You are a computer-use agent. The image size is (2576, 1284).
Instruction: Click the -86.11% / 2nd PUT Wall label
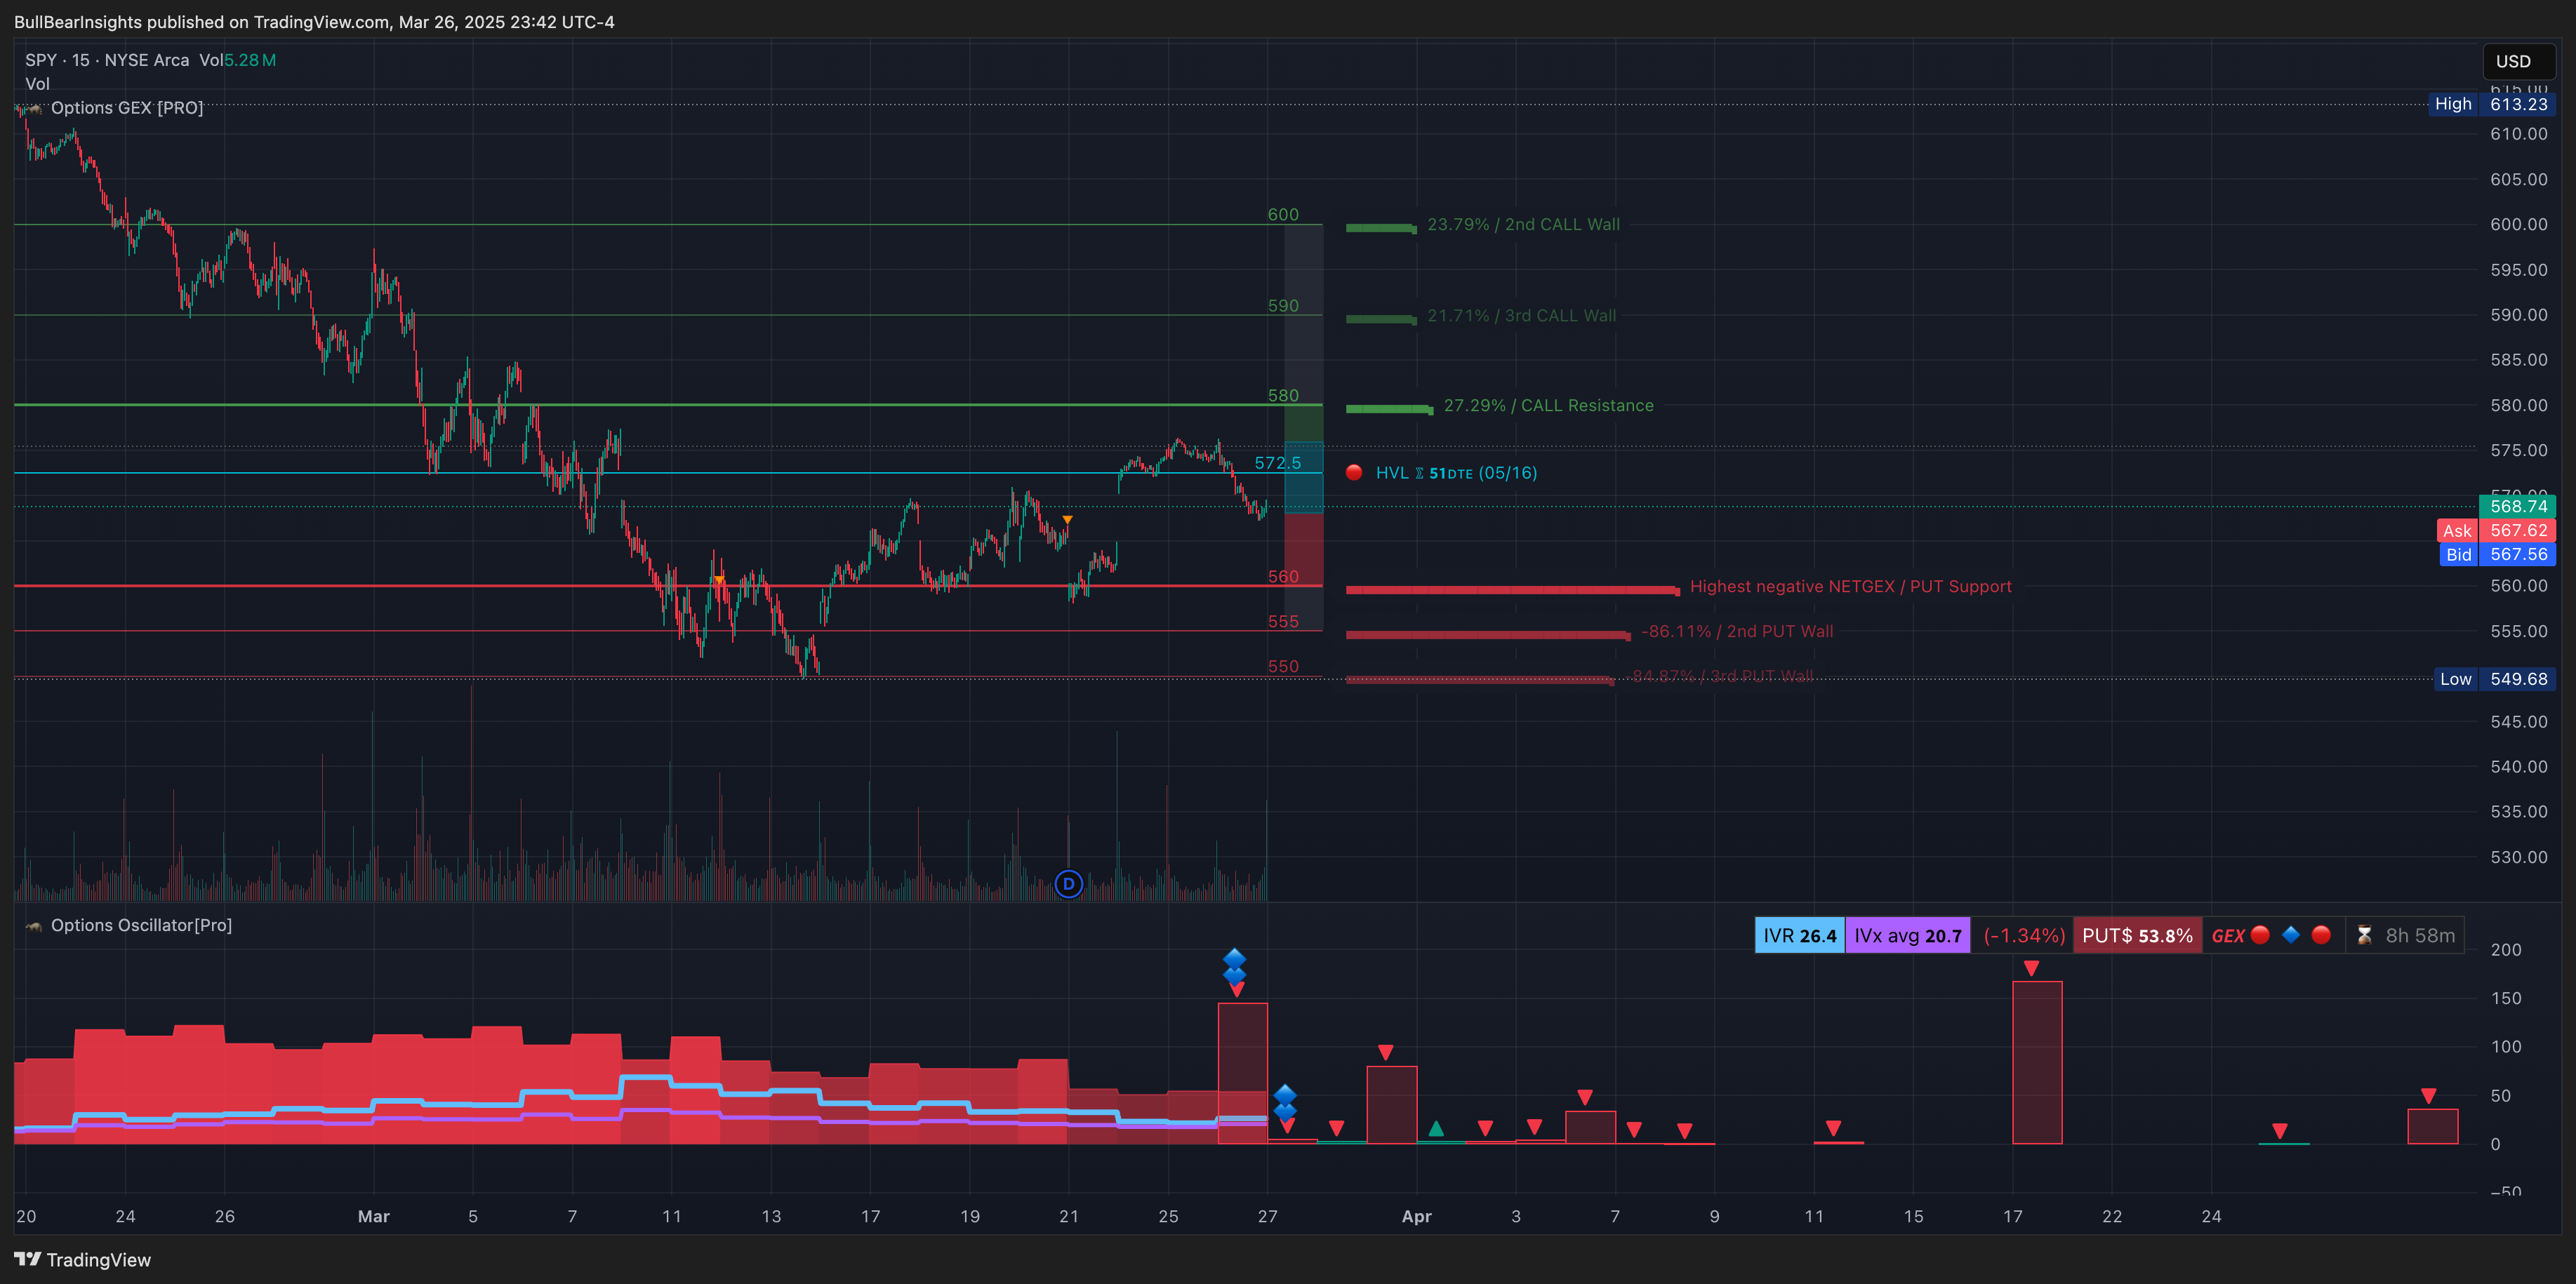[1737, 632]
